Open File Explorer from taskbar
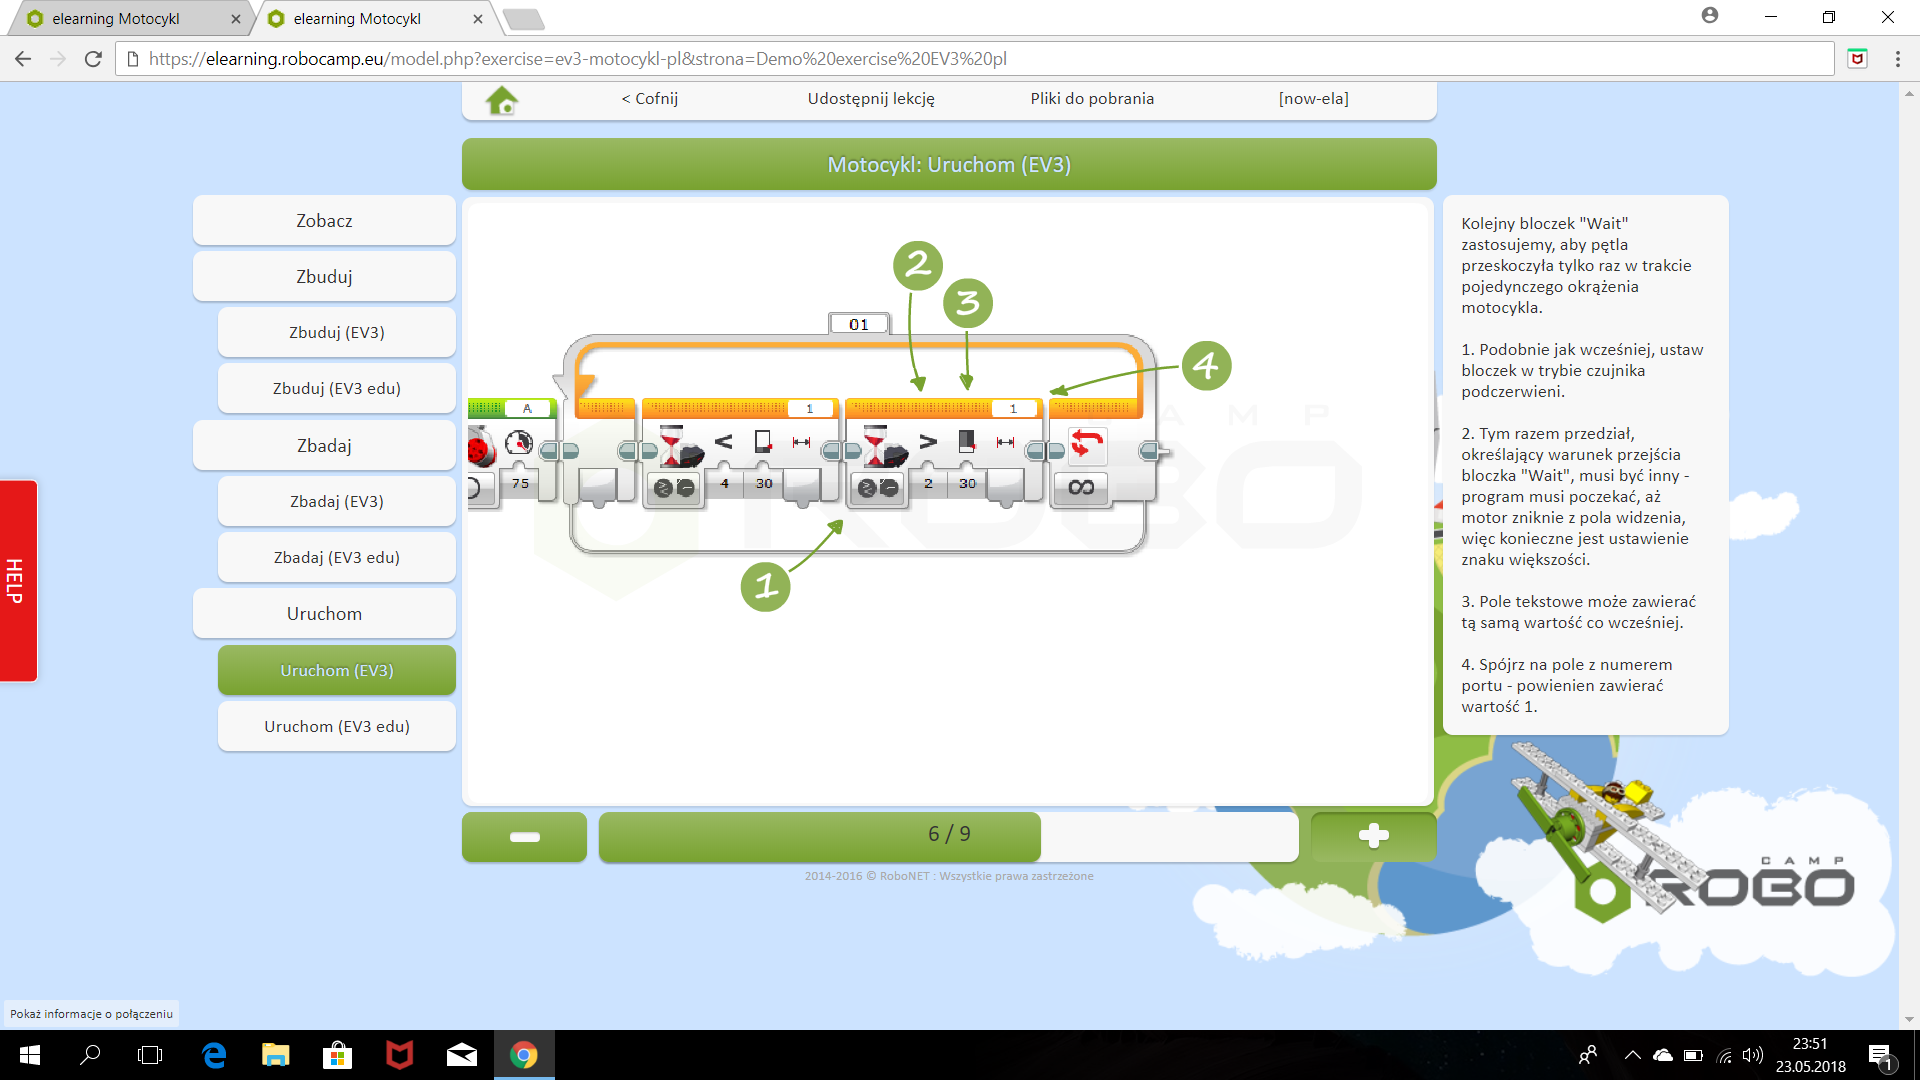The height and width of the screenshot is (1080, 1920). pos(275,1056)
